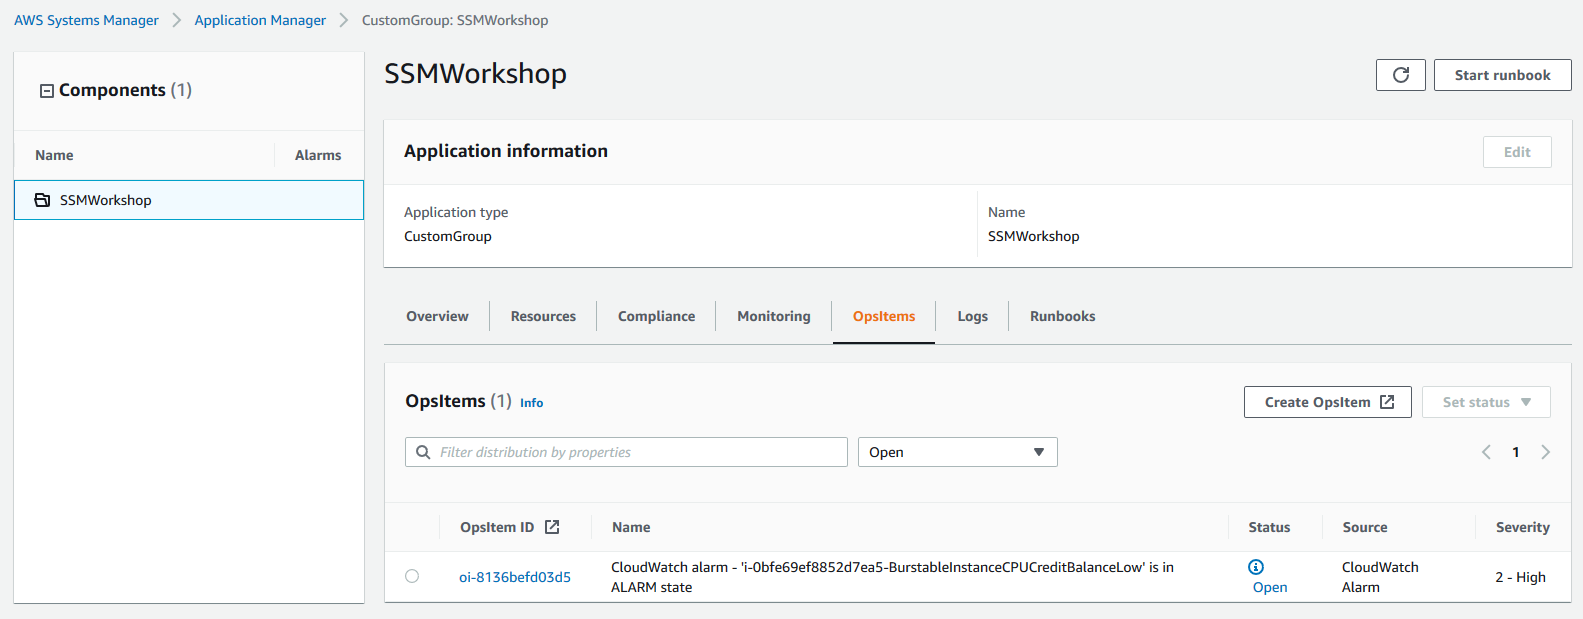Click the CloudWatch Alarm source cell

(1380, 577)
